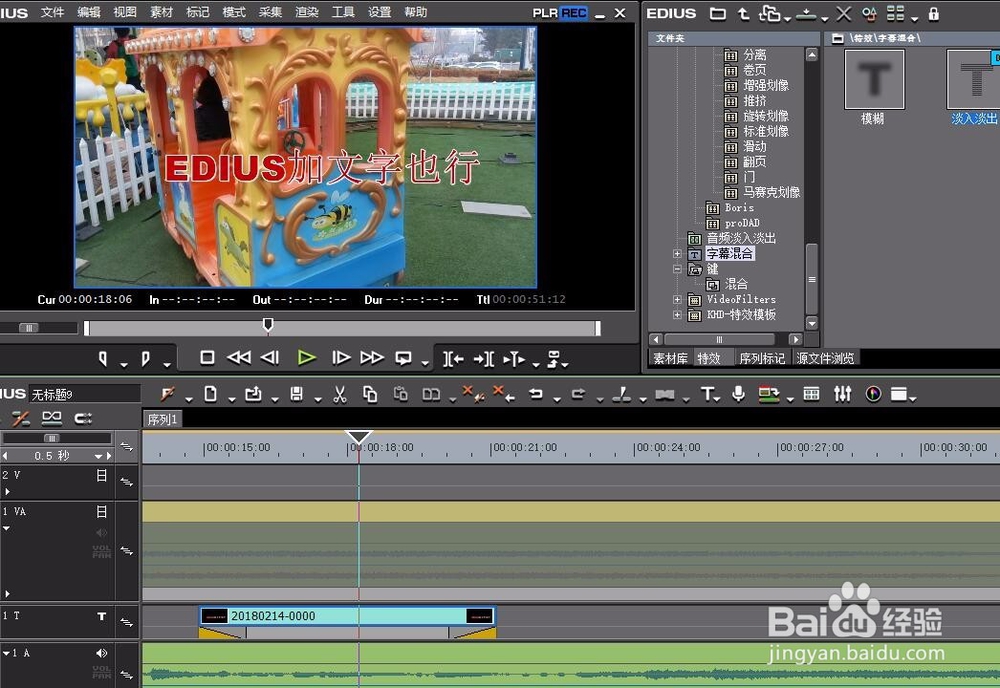Switch to the 源文件浏览 tab
This screenshot has width=1000, height=688.
click(x=825, y=358)
